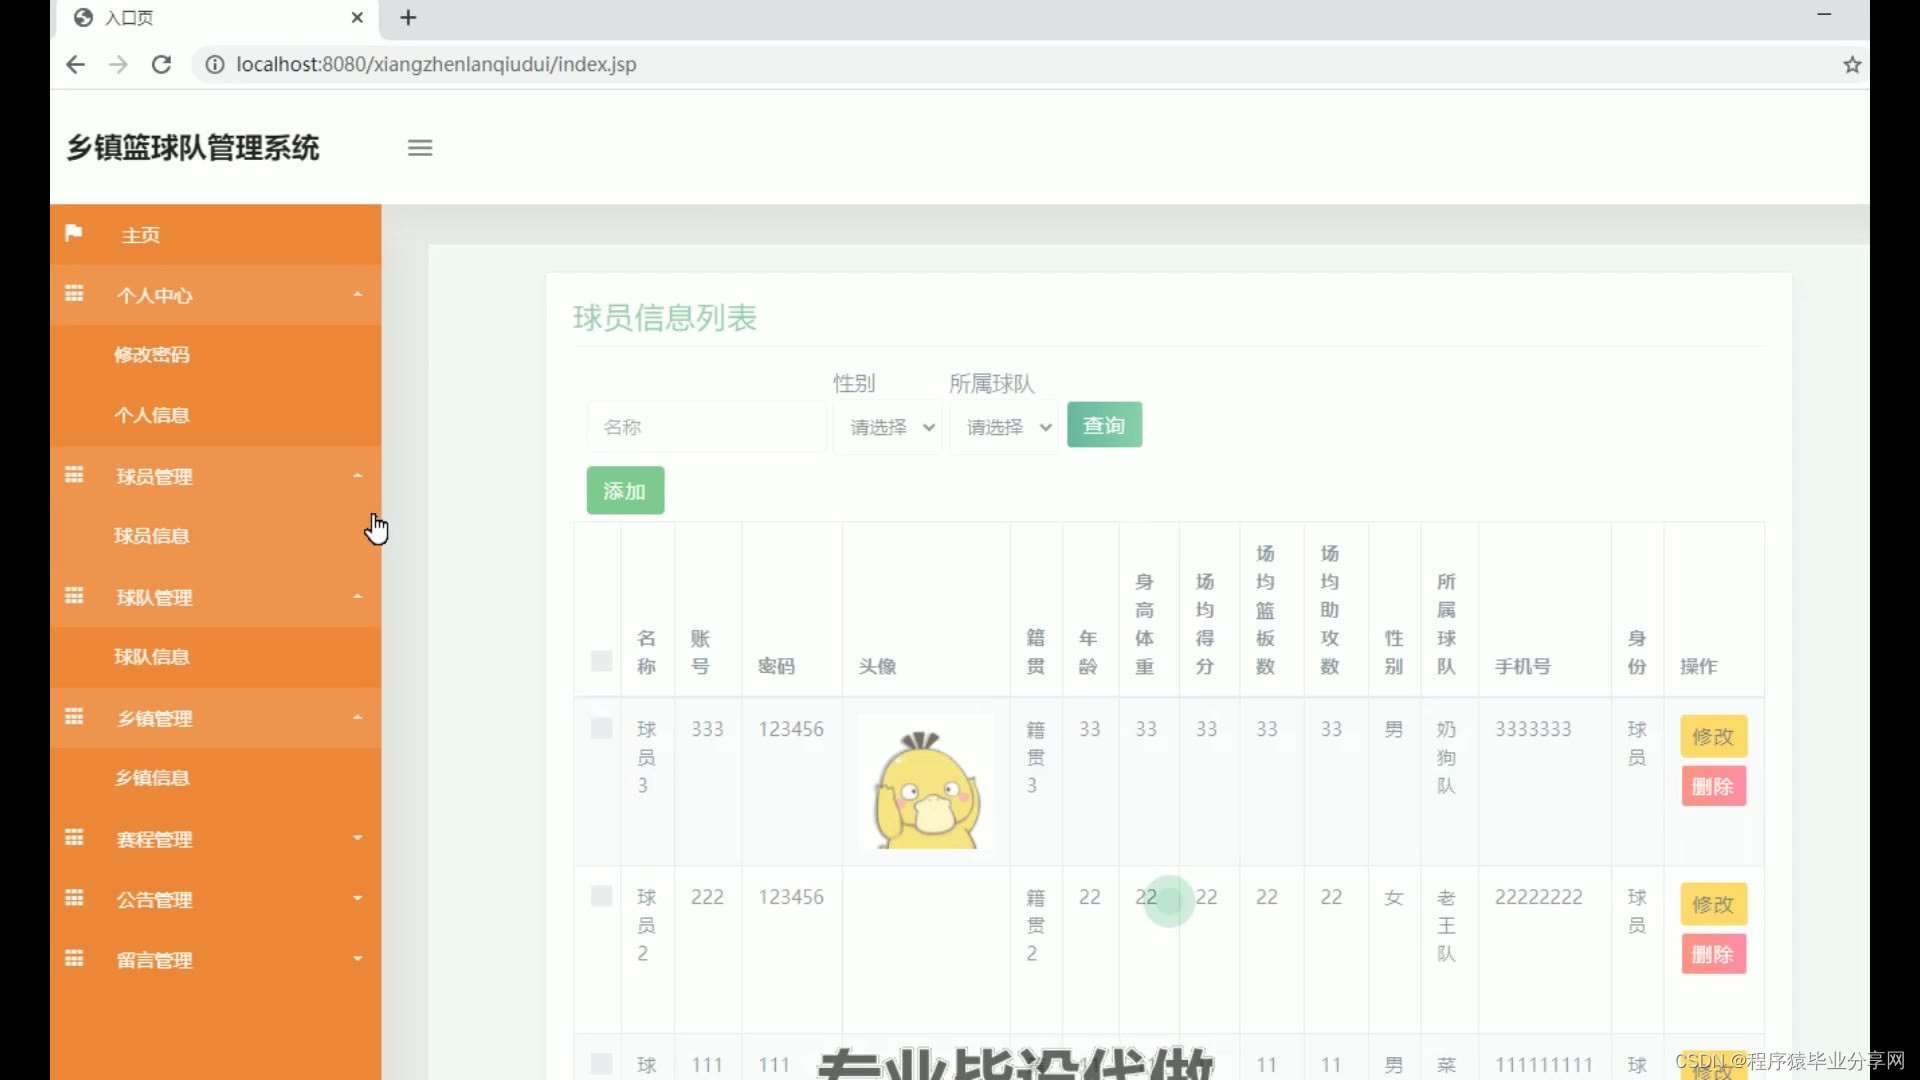
Task: Open 修改密码 in sidebar
Action: click(152, 355)
